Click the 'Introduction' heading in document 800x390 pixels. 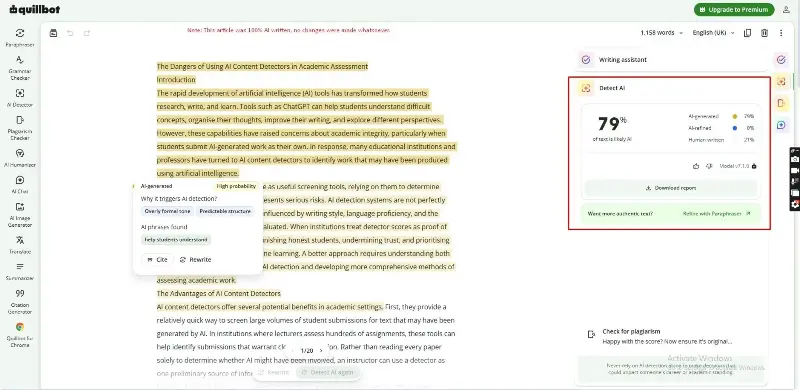tap(176, 80)
